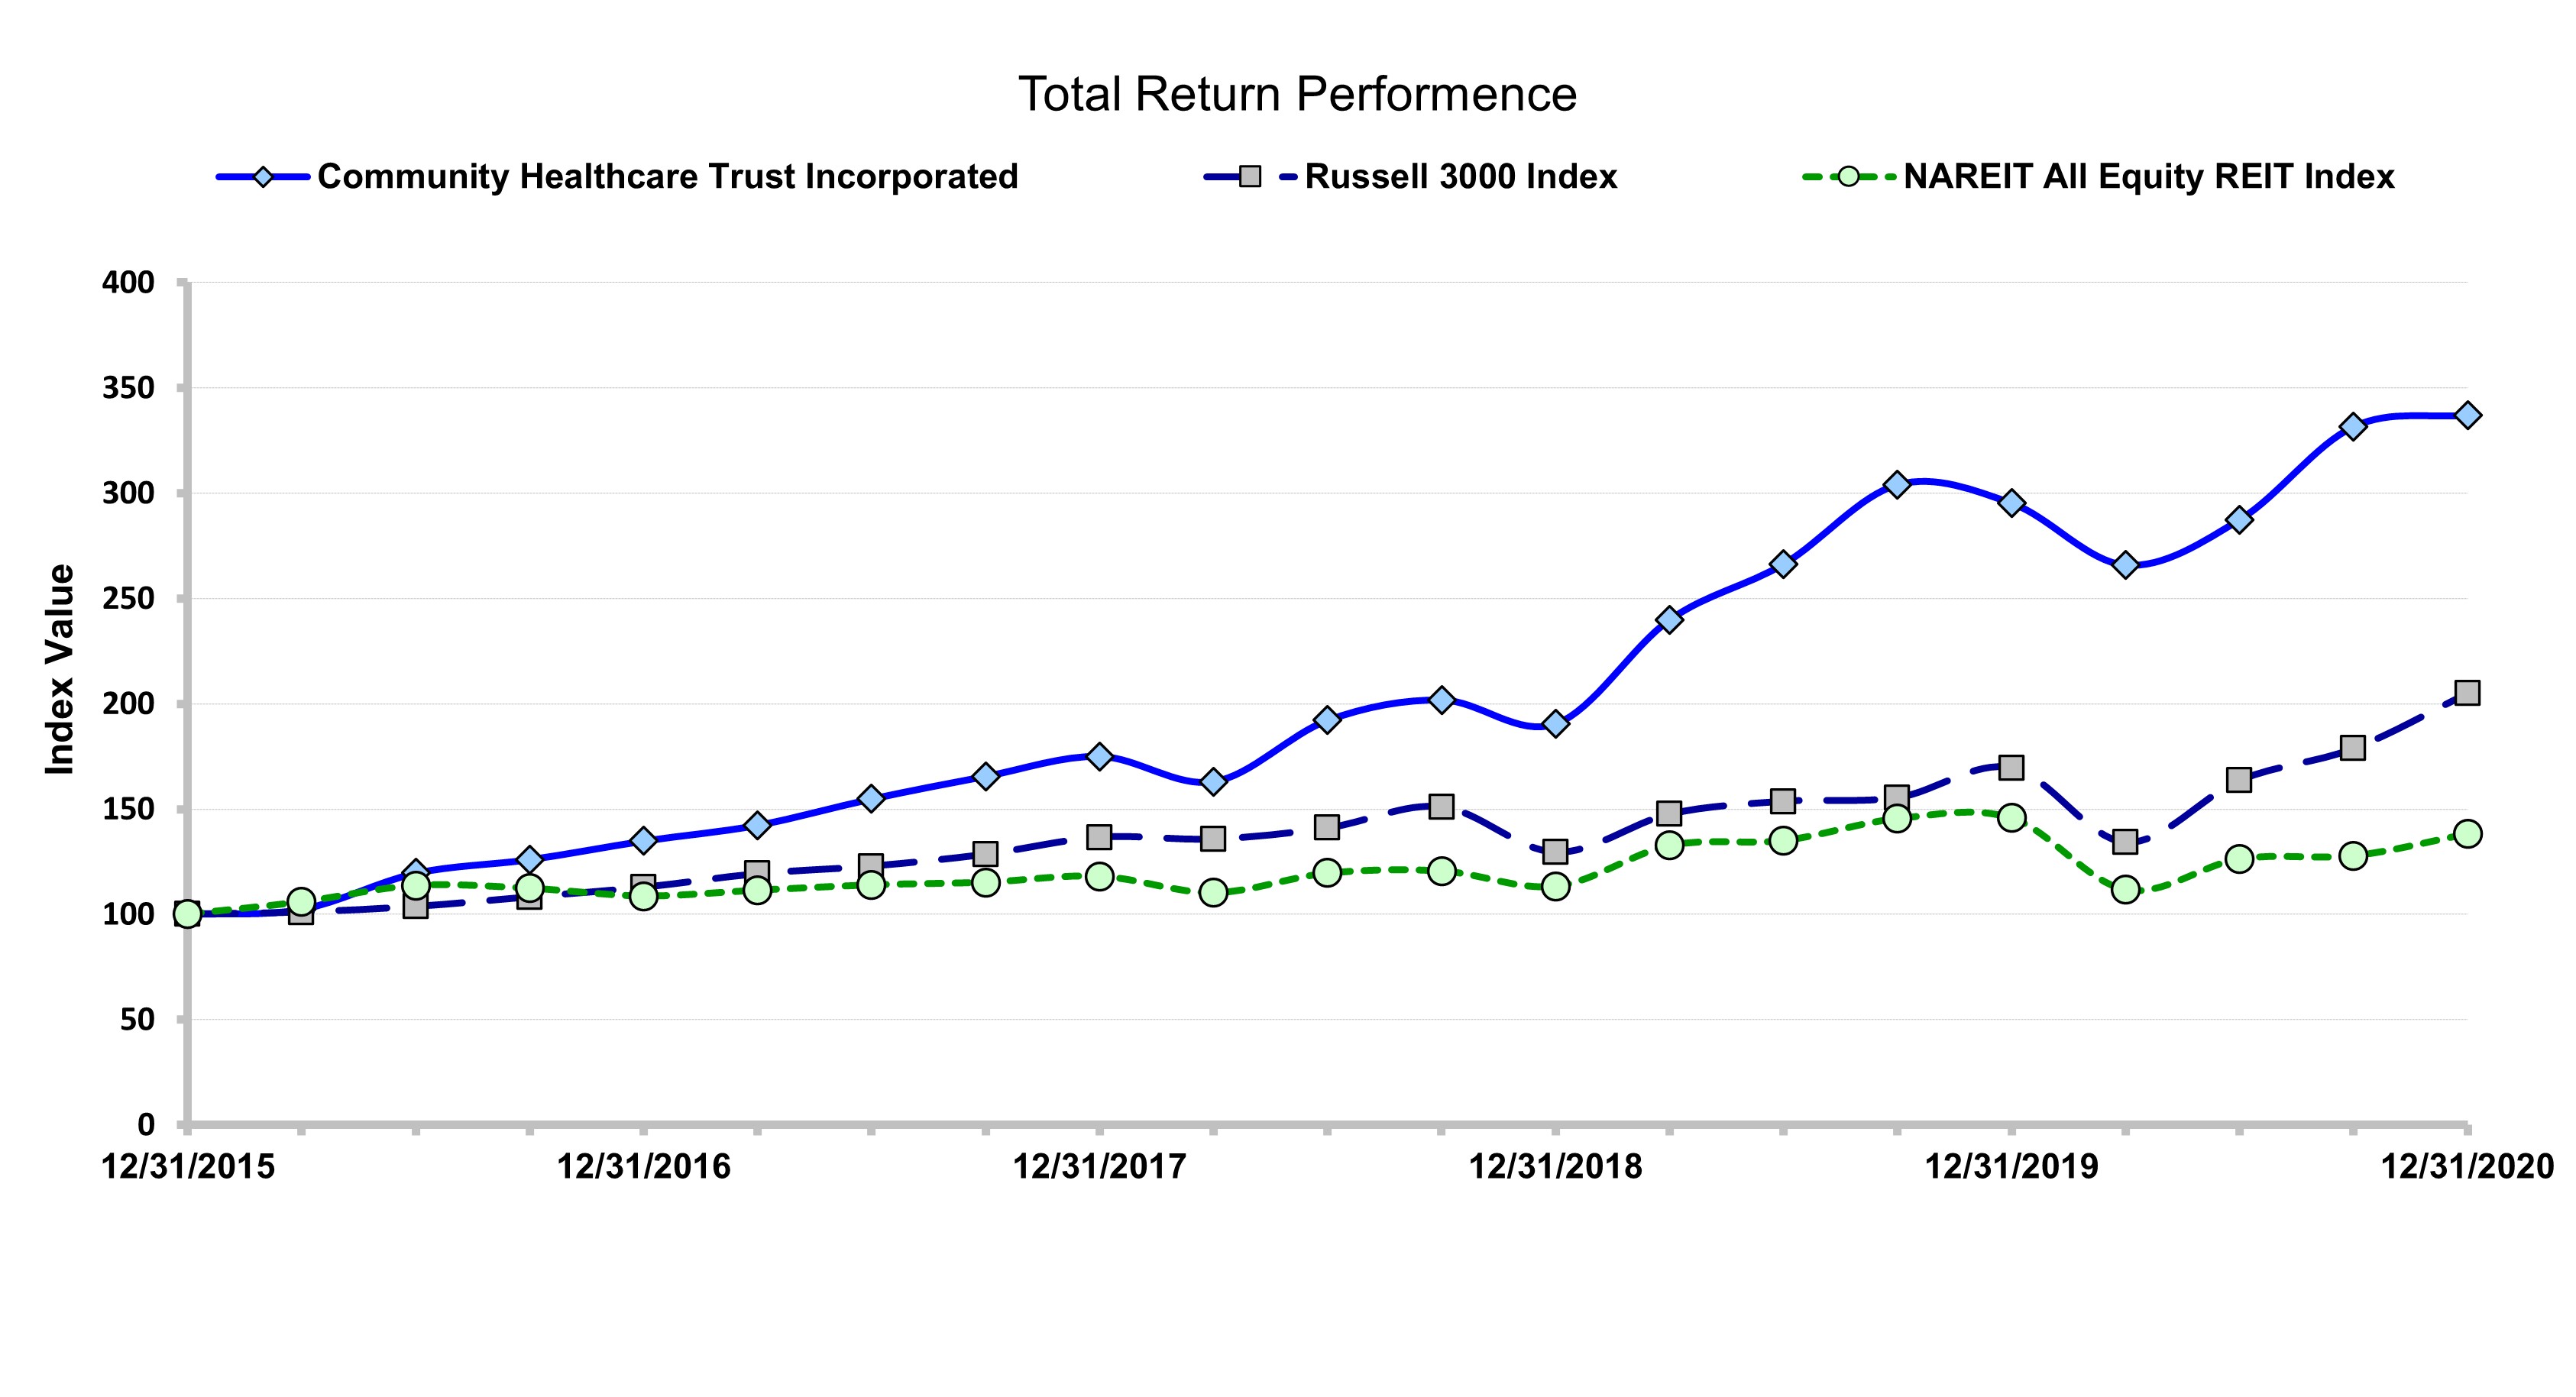Click the 400 y-axis value label
The width and height of the screenshot is (2576, 1397).
click(x=129, y=283)
